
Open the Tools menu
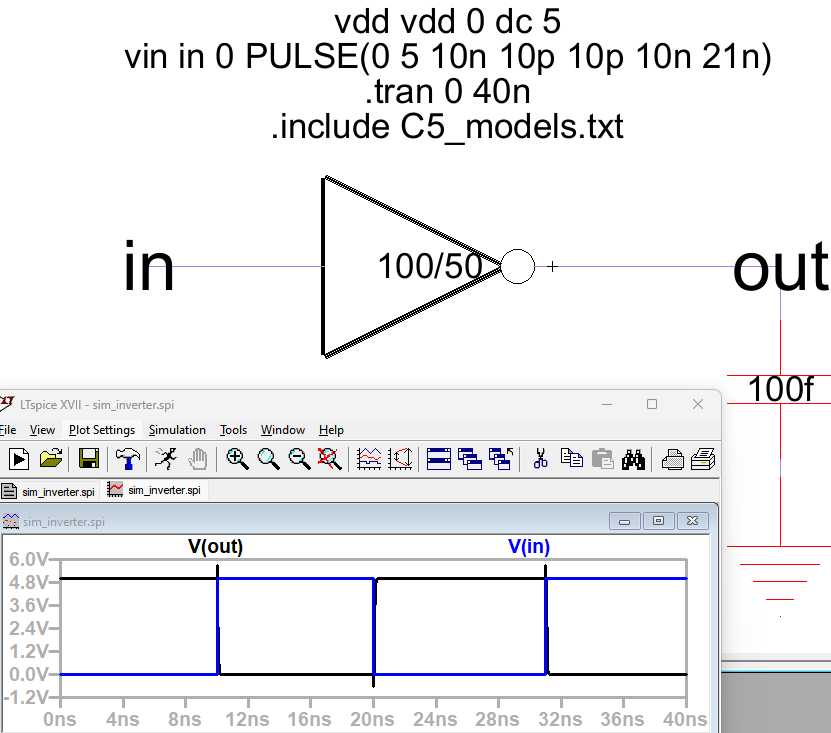point(233,430)
